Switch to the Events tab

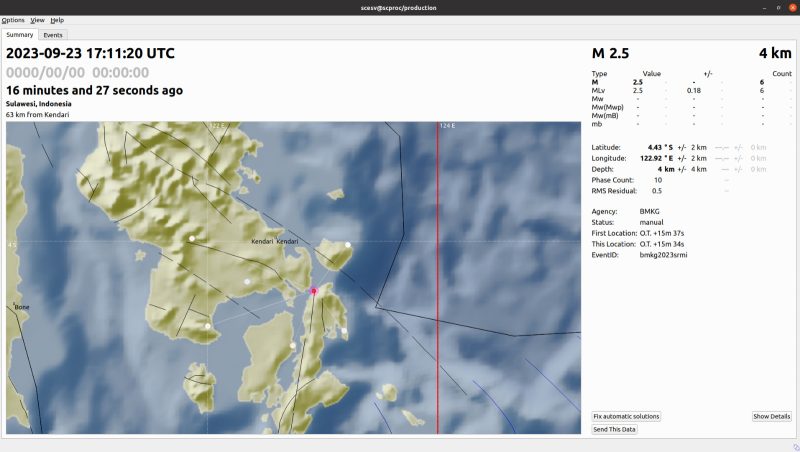pyautogui.click(x=52, y=35)
